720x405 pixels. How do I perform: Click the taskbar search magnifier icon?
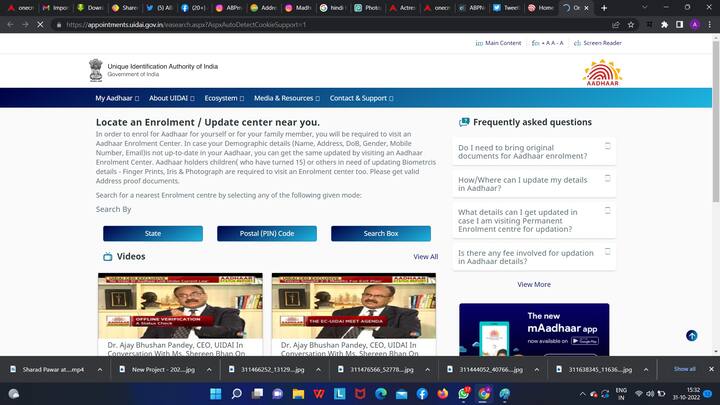[x=235, y=393]
